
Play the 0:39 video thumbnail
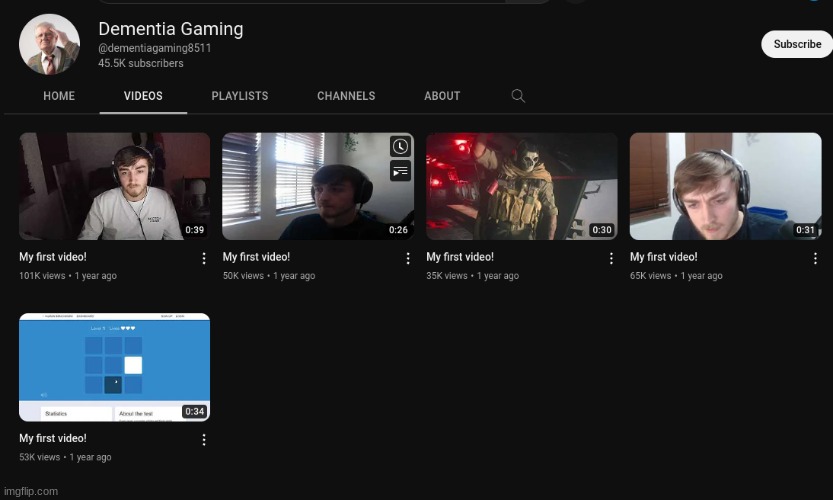click(114, 186)
